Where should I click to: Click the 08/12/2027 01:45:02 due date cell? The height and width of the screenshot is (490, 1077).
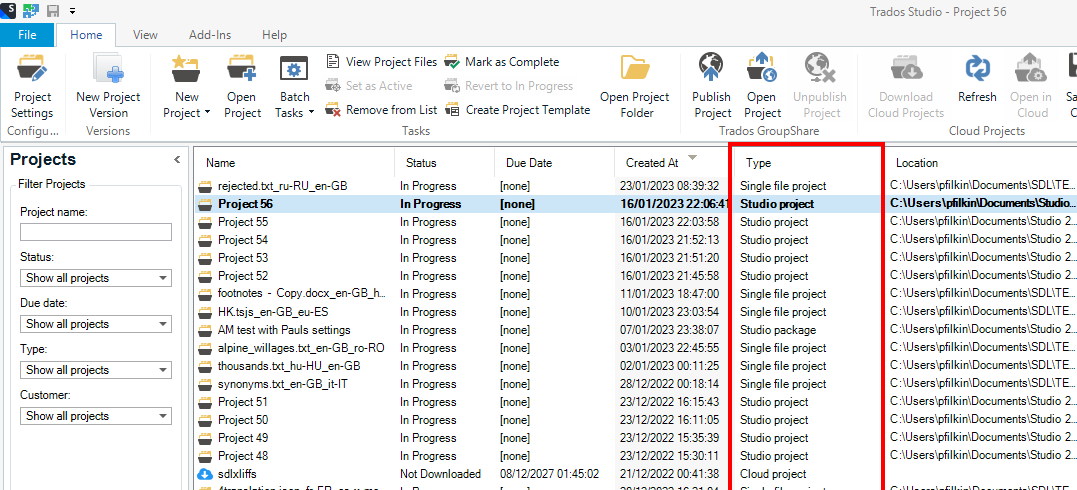tap(549, 474)
